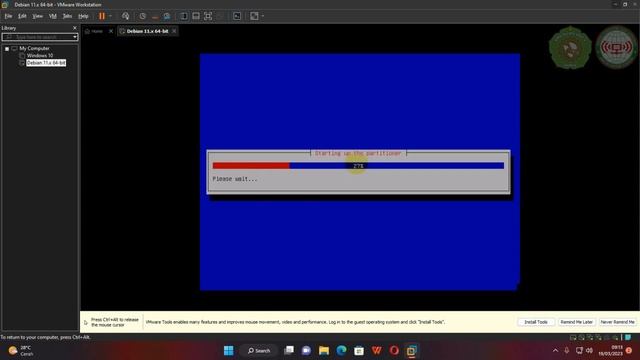
Task: Click the Remind Me Later button
Action: coord(576,322)
